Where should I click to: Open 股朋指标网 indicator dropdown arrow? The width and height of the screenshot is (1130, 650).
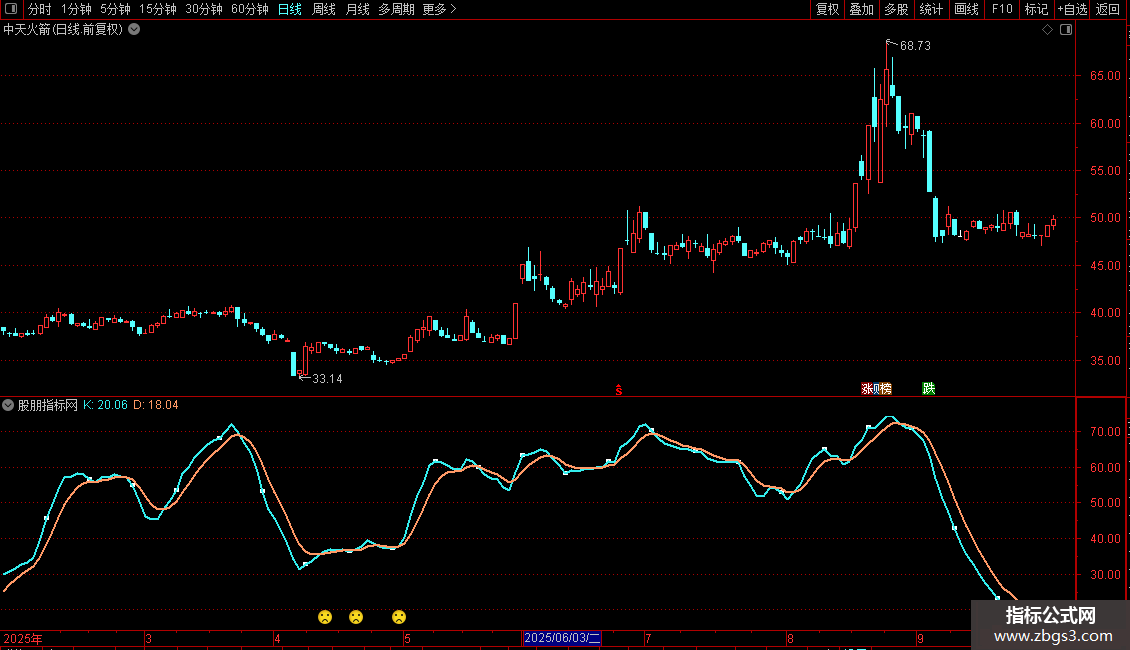click(x=8, y=405)
